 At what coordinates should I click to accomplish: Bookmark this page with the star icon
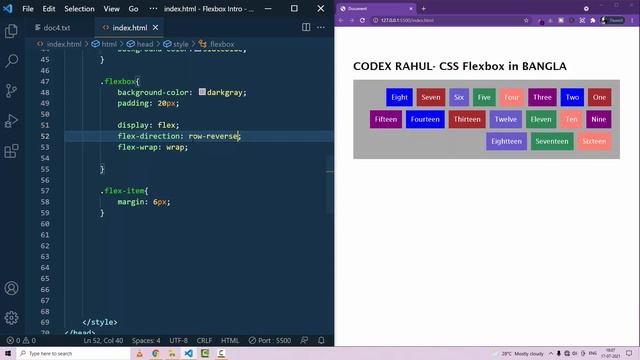pos(526,20)
